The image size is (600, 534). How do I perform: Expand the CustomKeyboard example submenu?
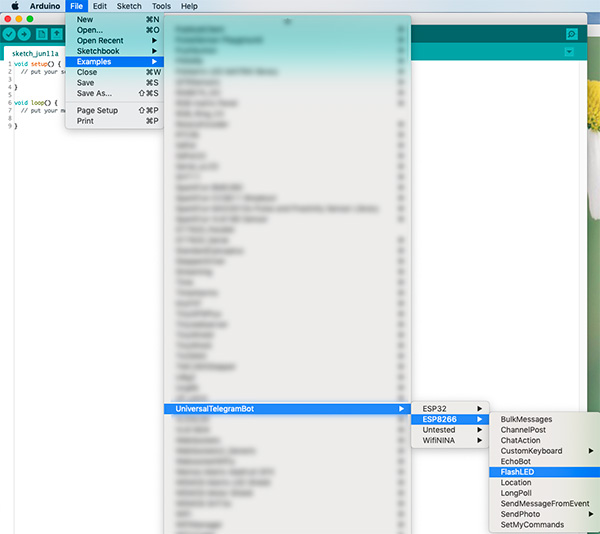(x=545, y=451)
